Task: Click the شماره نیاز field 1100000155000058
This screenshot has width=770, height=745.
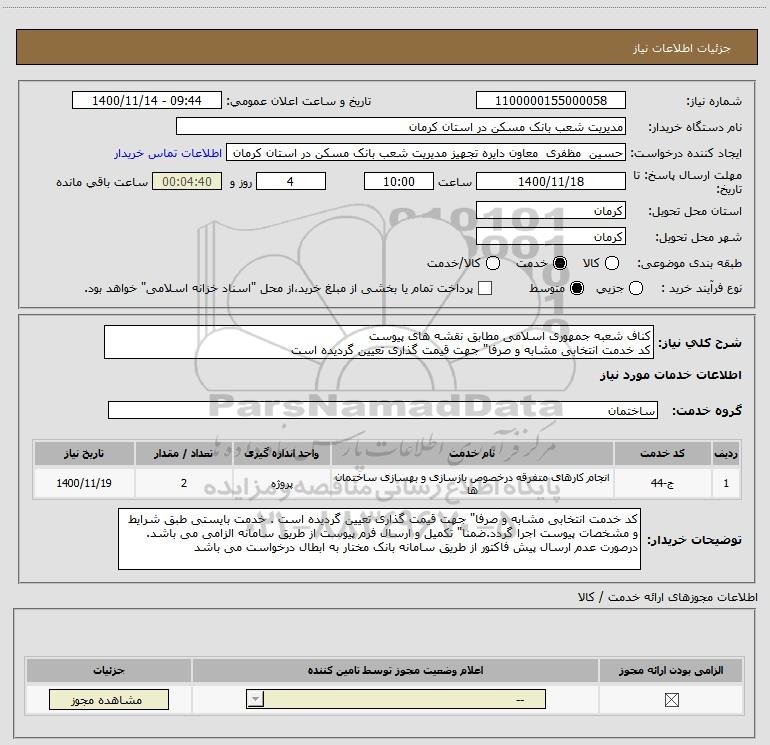Action: 551,100
